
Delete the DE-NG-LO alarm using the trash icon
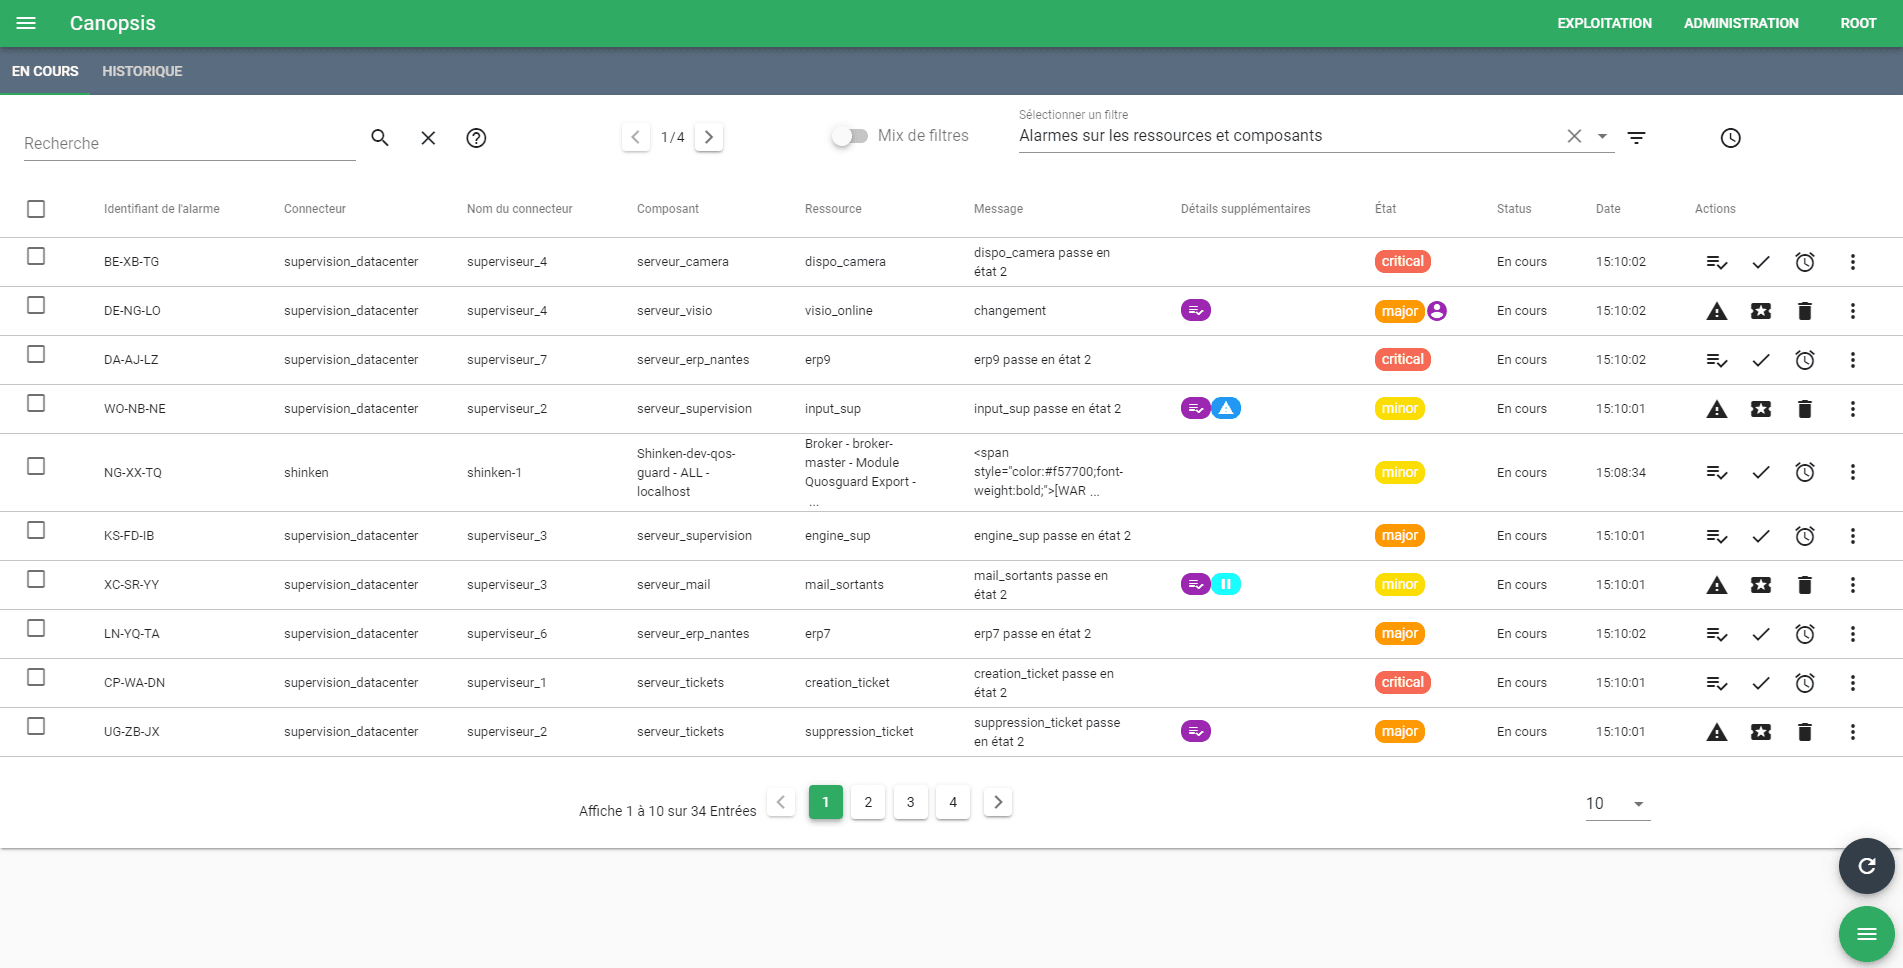click(x=1805, y=310)
